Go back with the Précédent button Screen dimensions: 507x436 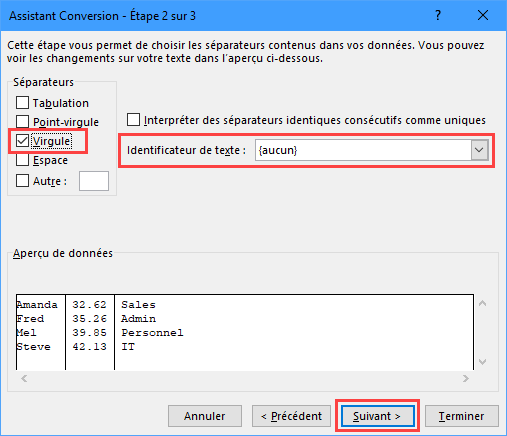point(291,416)
